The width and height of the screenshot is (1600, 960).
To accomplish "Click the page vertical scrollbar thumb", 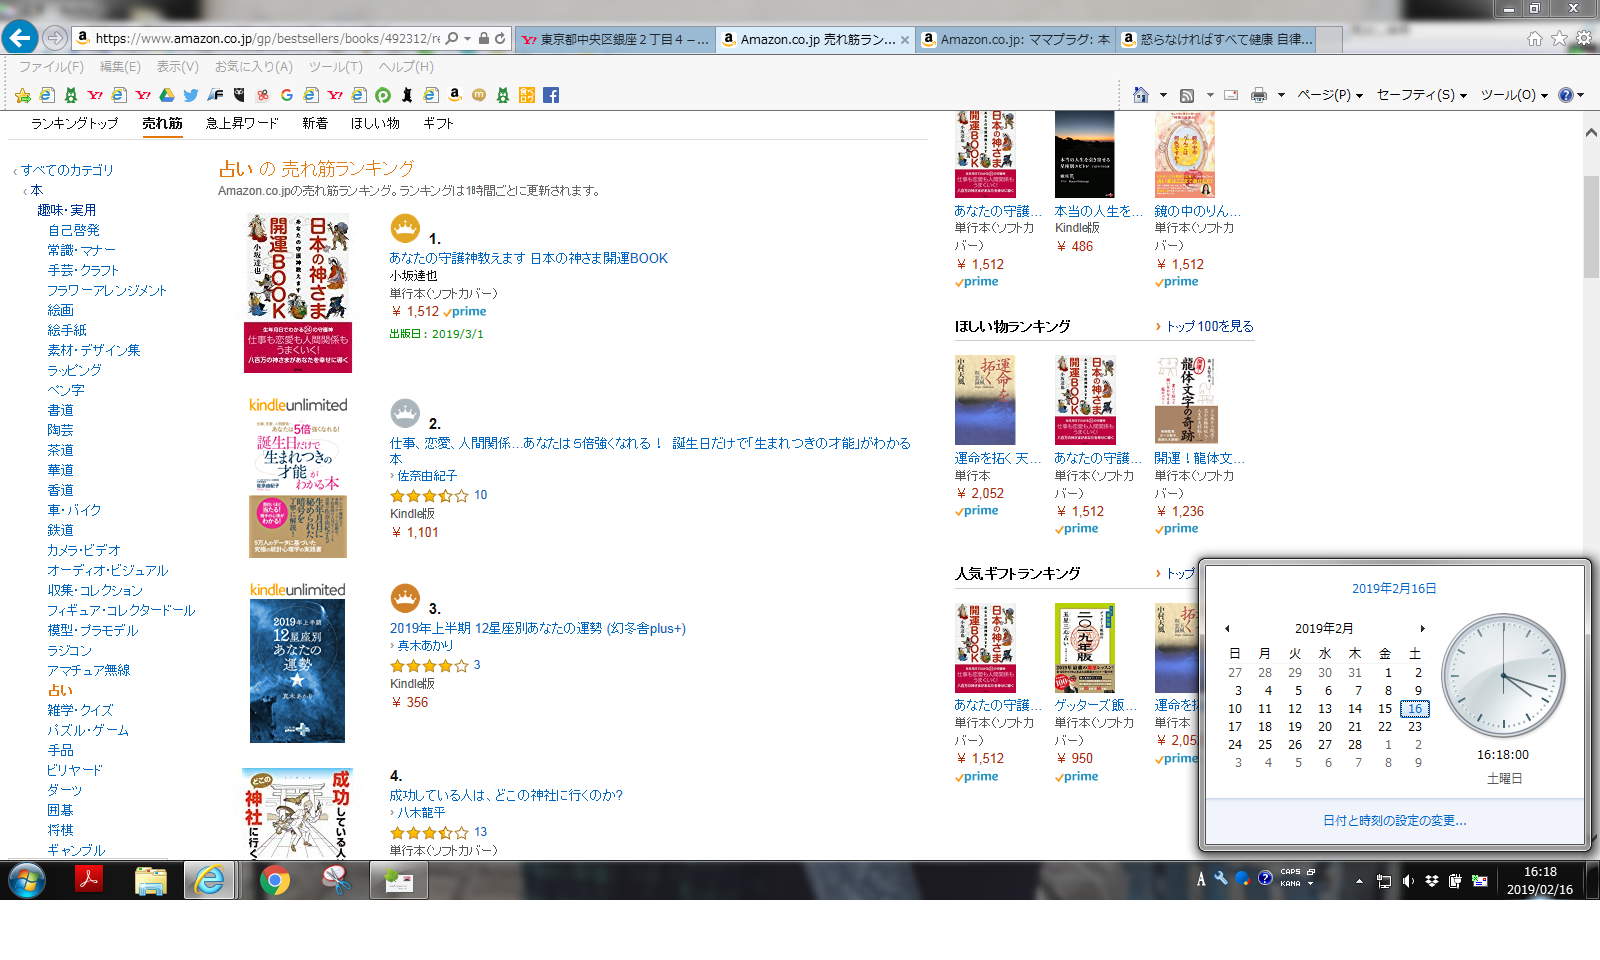I will point(1591,226).
